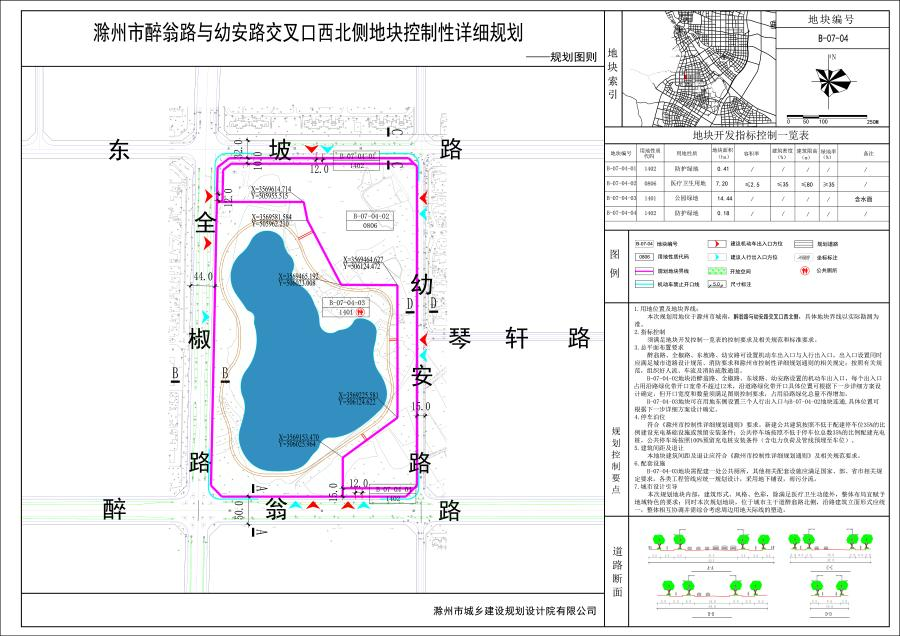Click the table title 地块开发指标控制一览表
This screenshot has width=900, height=636.
click(x=751, y=135)
